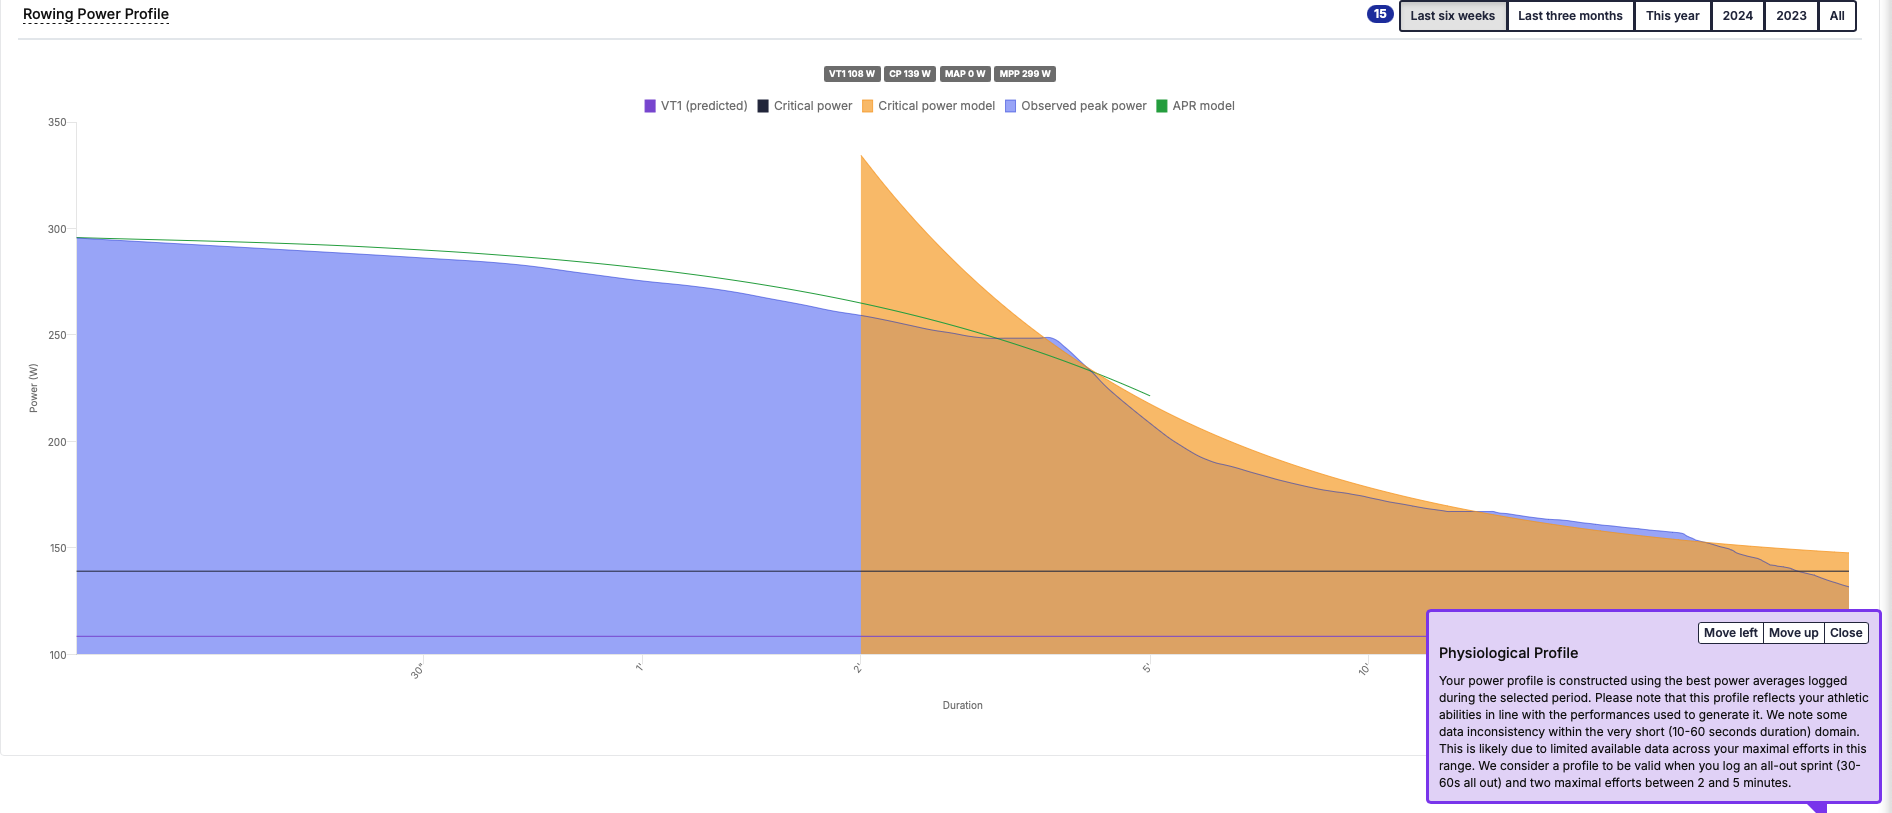Show All time data

(x=1837, y=16)
